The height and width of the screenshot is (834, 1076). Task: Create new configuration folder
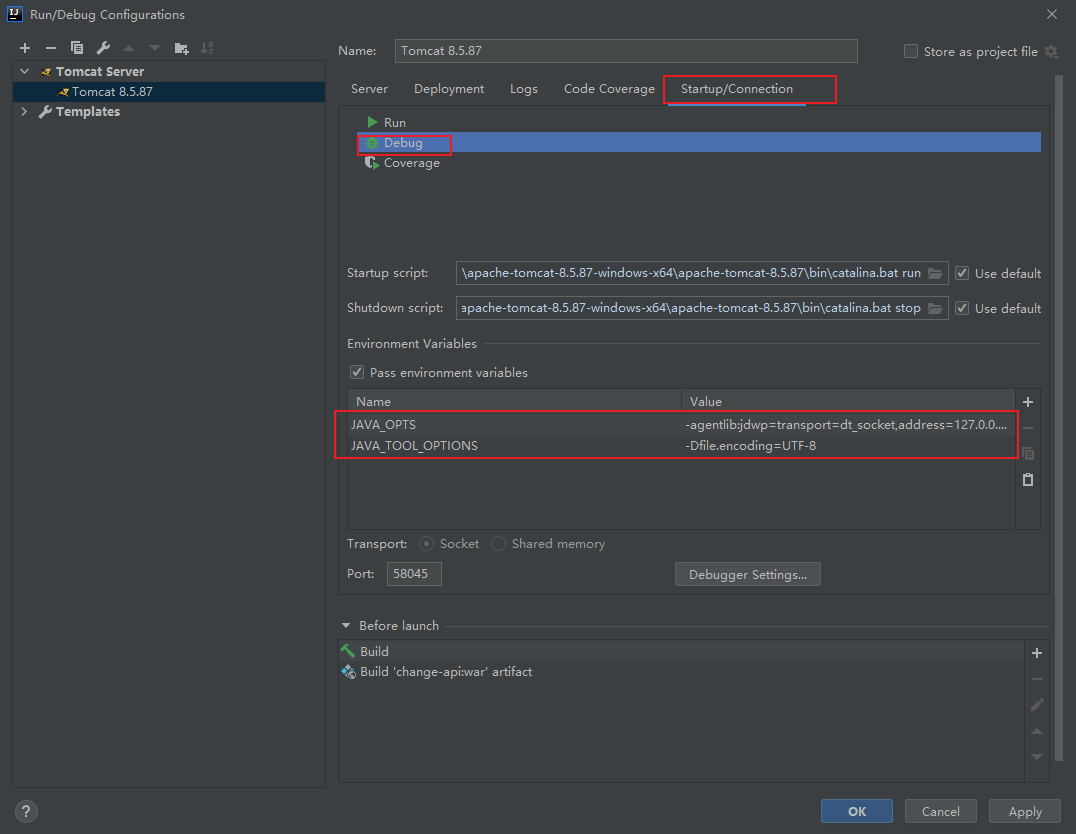[x=181, y=48]
